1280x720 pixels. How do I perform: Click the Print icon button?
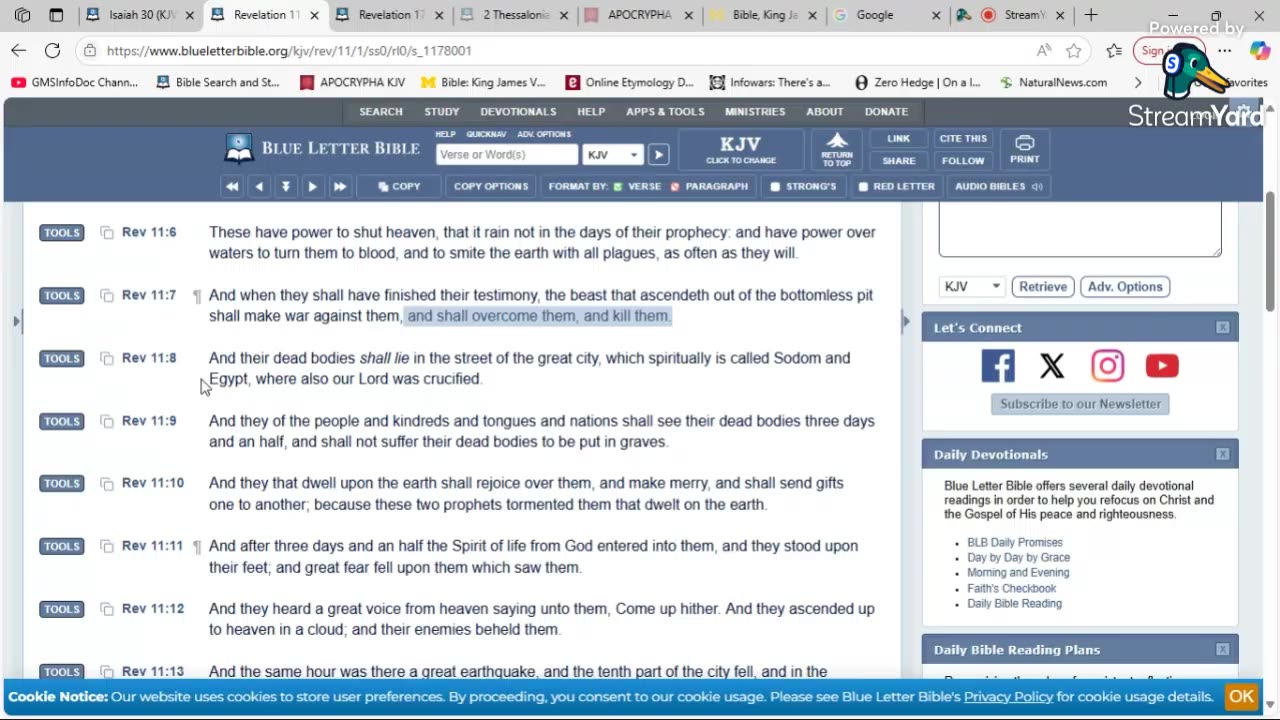click(x=1024, y=149)
